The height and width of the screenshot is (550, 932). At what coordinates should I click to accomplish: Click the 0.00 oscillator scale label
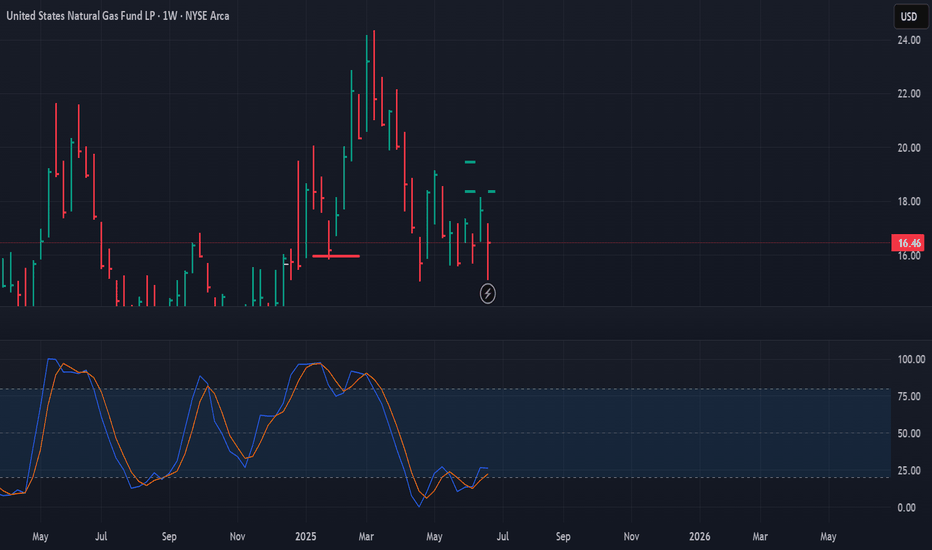[x=906, y=507]
